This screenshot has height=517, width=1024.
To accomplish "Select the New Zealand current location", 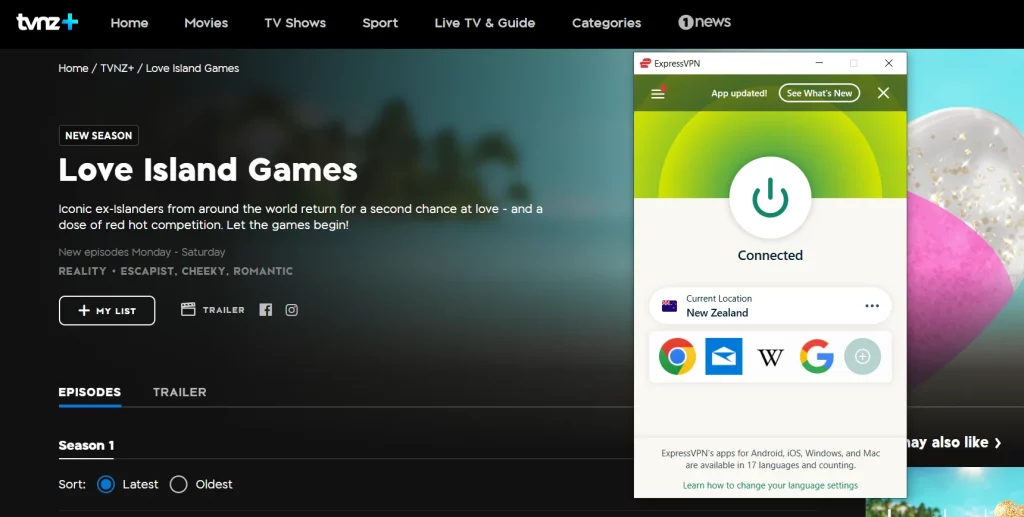I will [770, 306].
